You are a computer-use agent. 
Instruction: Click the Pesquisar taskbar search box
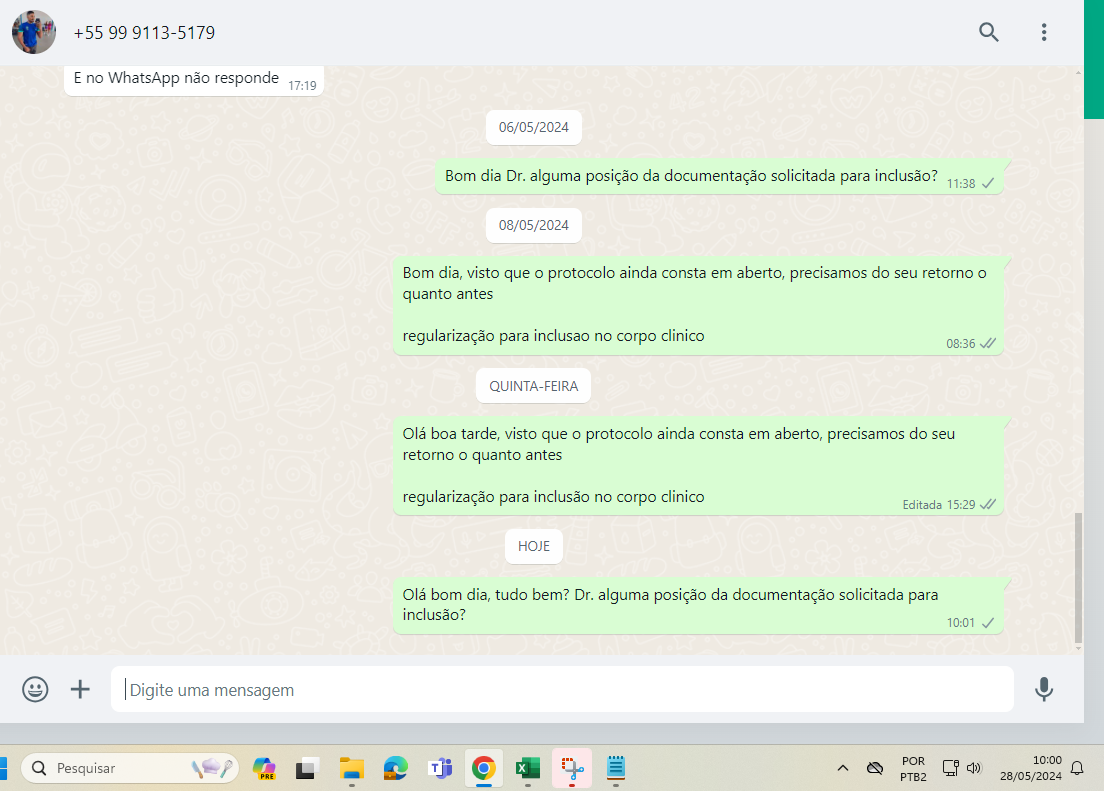click(130, 768)
